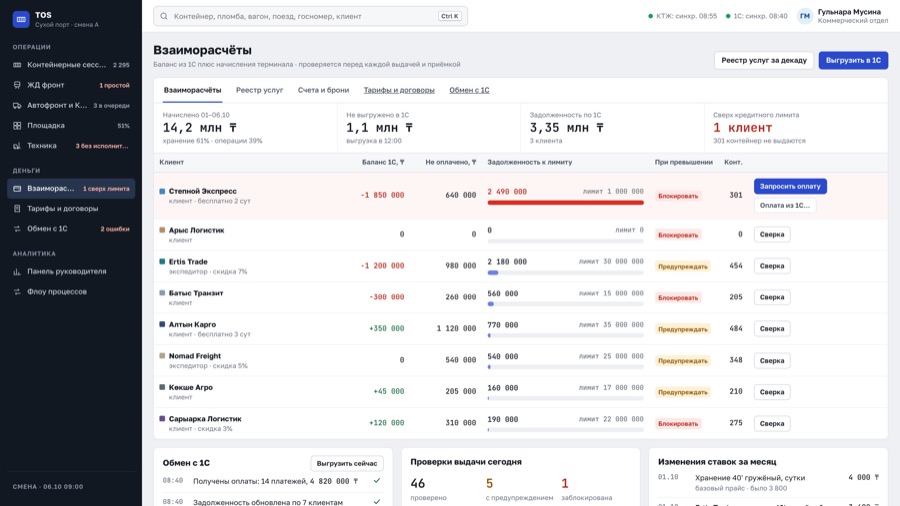Click the TOS logo icon
Image resolution: width=900 pixels, height=506 pixels.
(x=21, y=19)
